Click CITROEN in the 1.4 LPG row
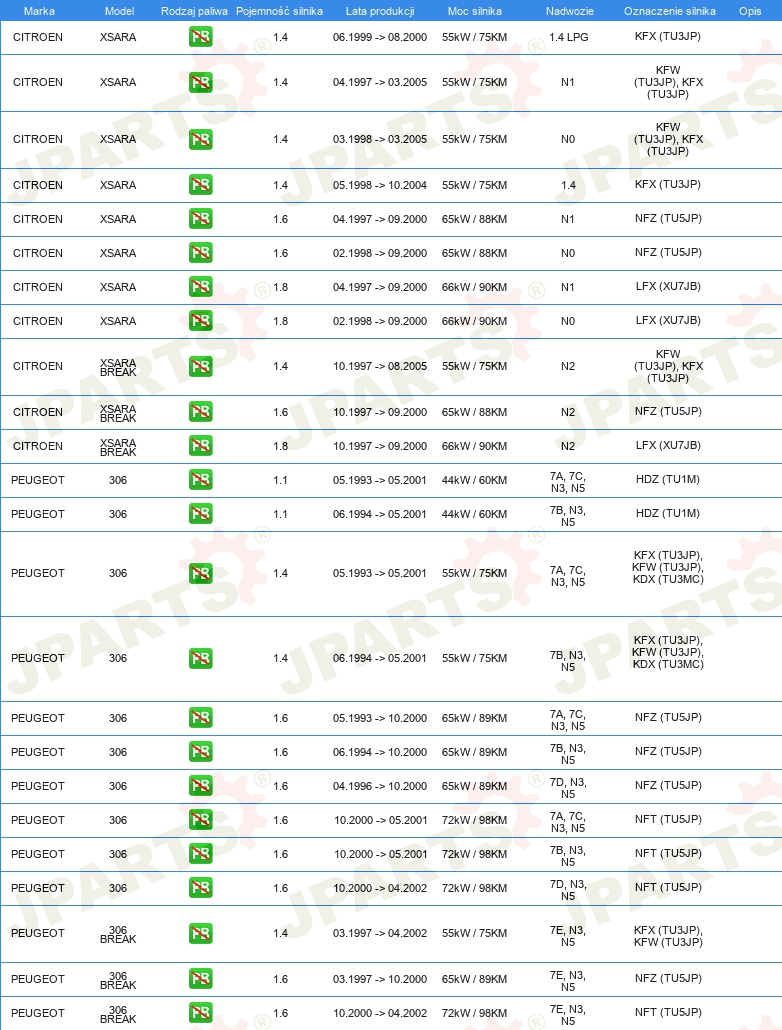Image resolution: width=782 pixels, height=1030 pixels. [38, 37]
